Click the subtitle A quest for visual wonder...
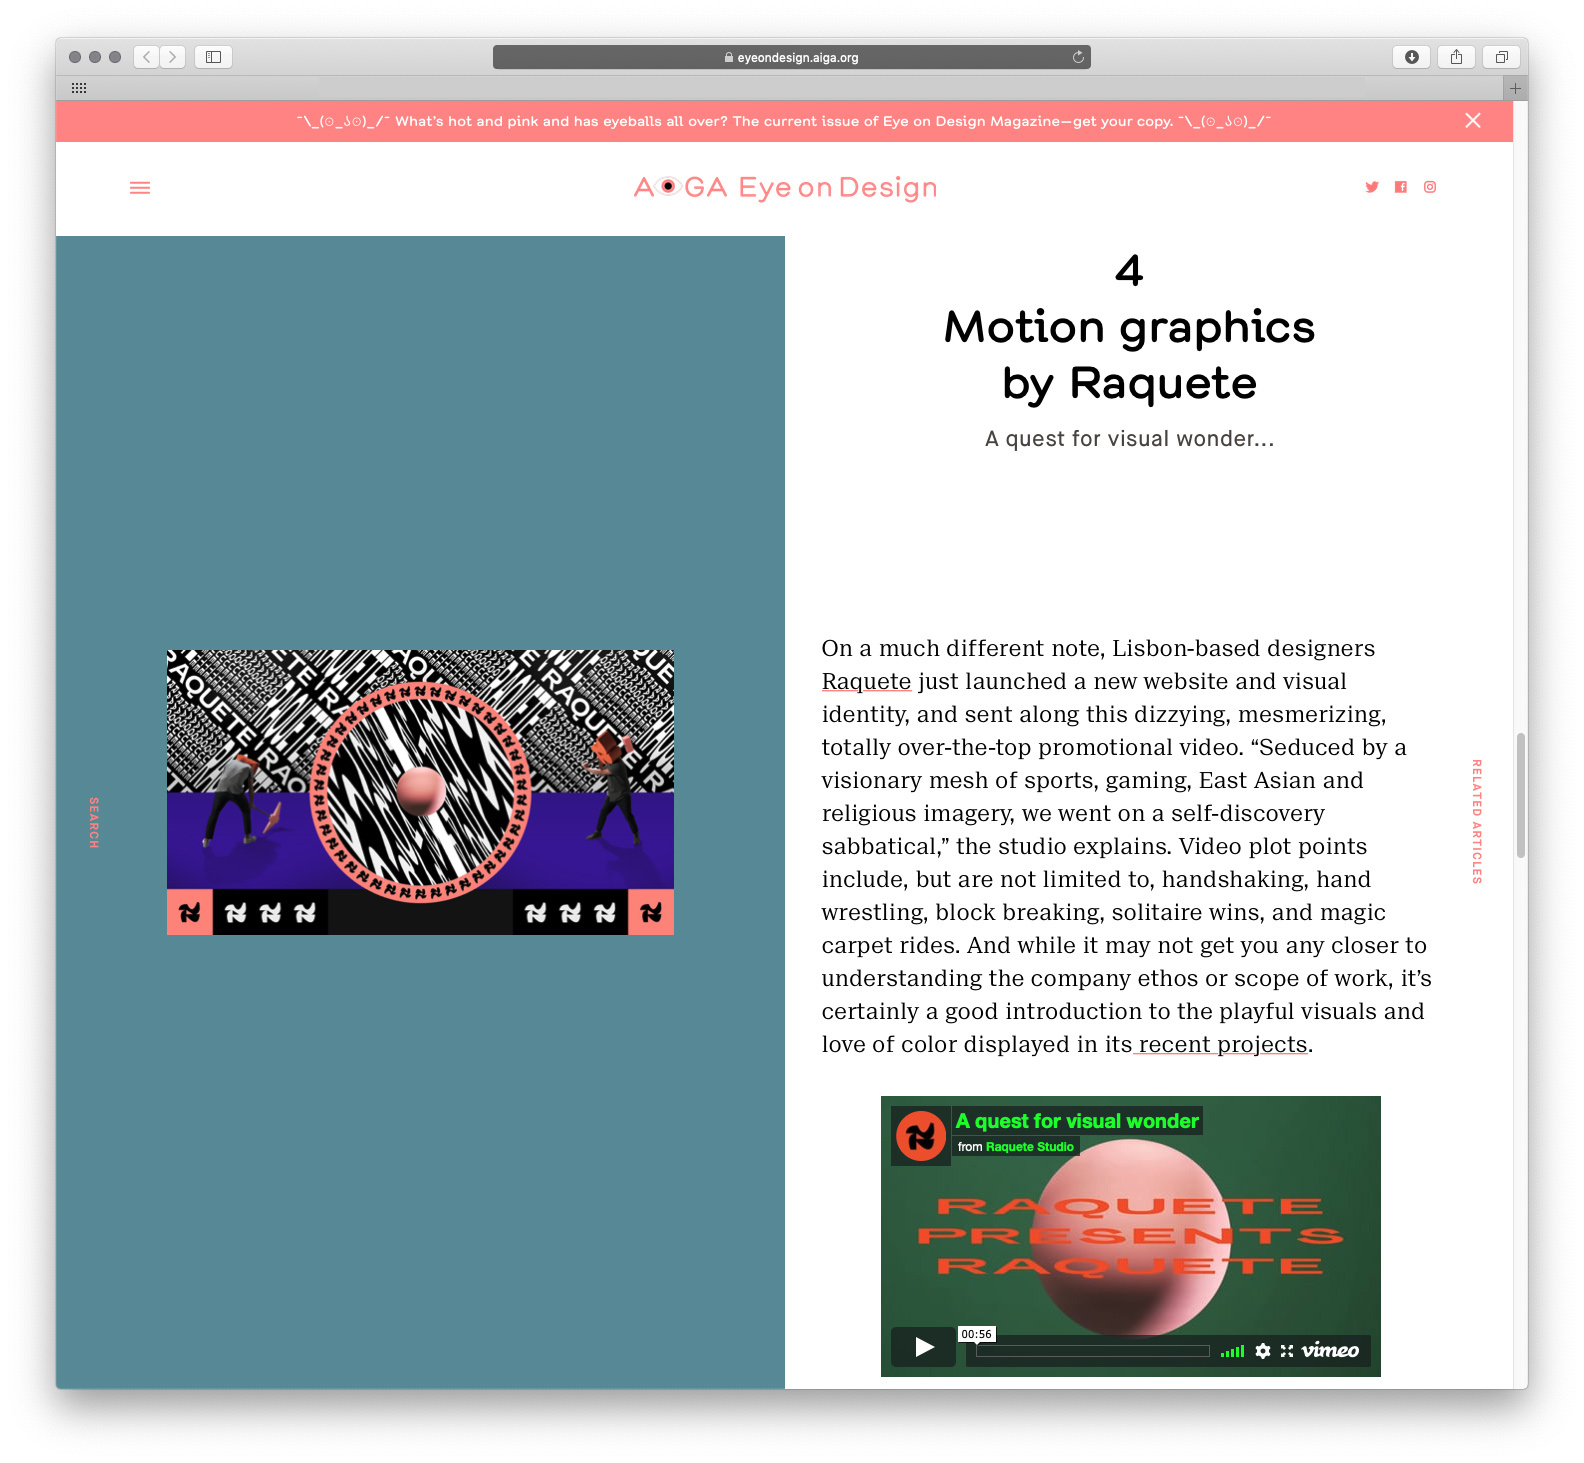 [1130, 439]
